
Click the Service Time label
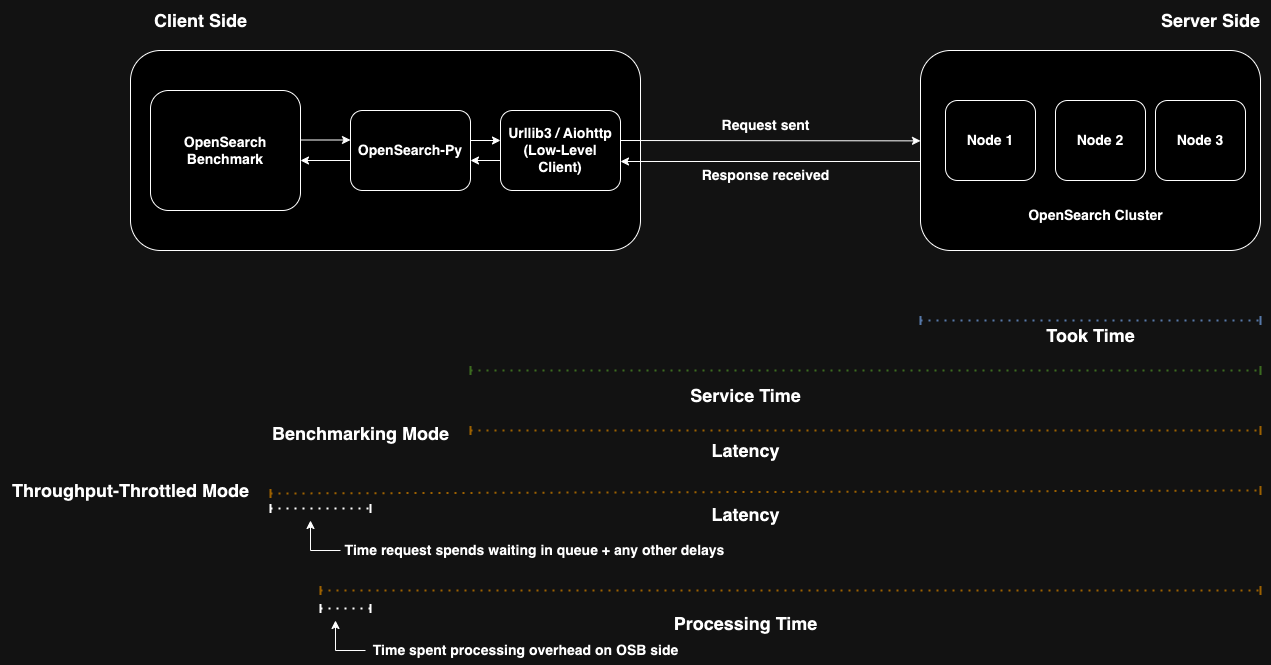745,396
